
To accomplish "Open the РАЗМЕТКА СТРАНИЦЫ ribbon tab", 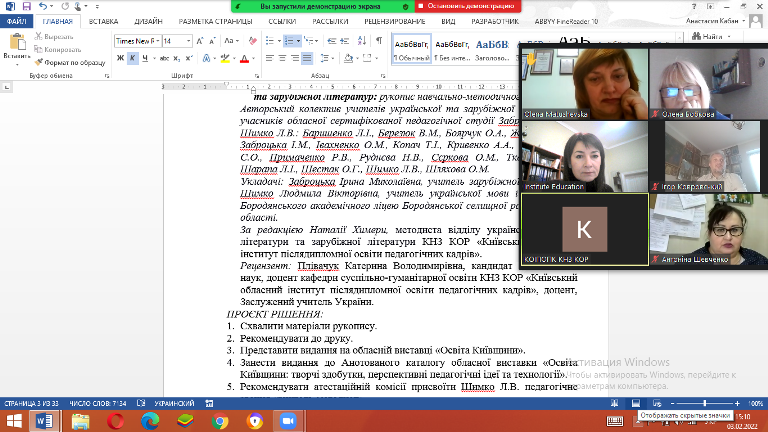I will 216,22.
